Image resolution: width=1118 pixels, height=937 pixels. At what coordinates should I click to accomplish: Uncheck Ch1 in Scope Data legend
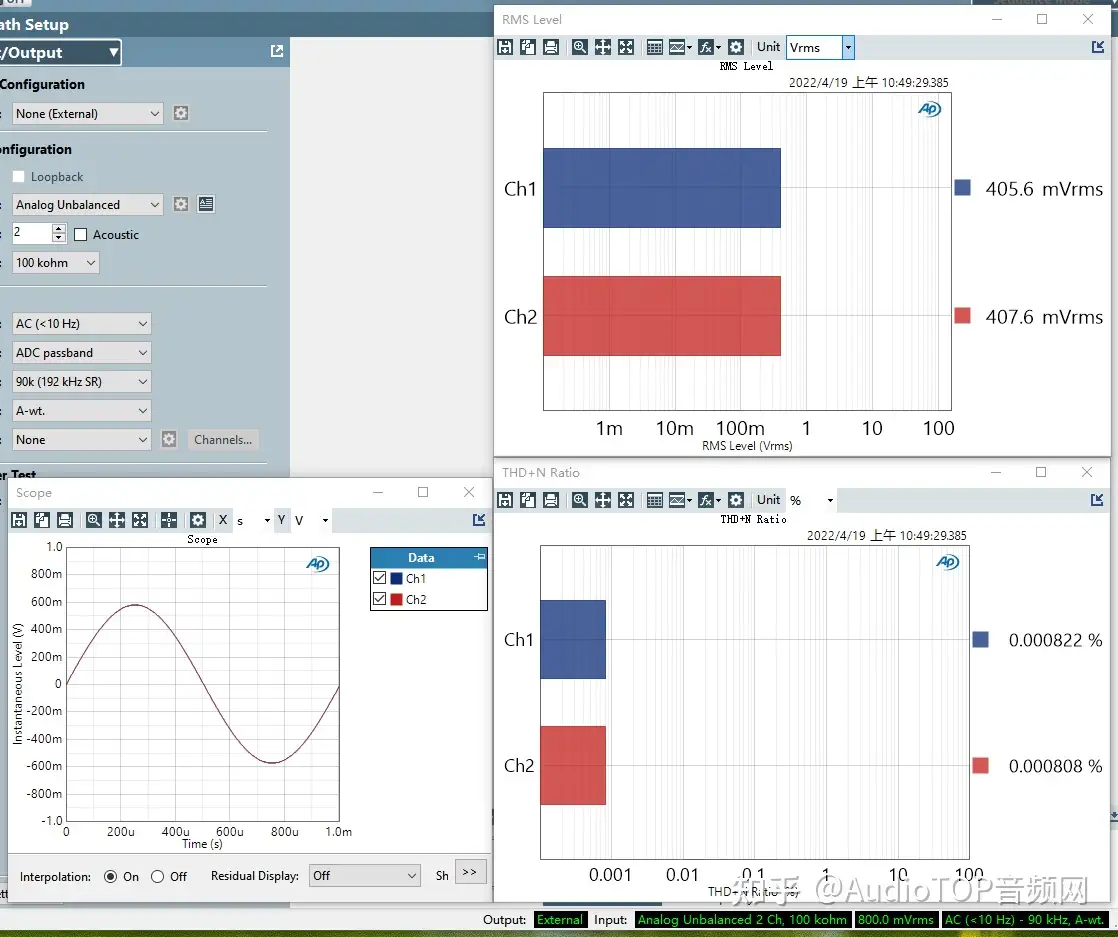click(x=379, y=578)
